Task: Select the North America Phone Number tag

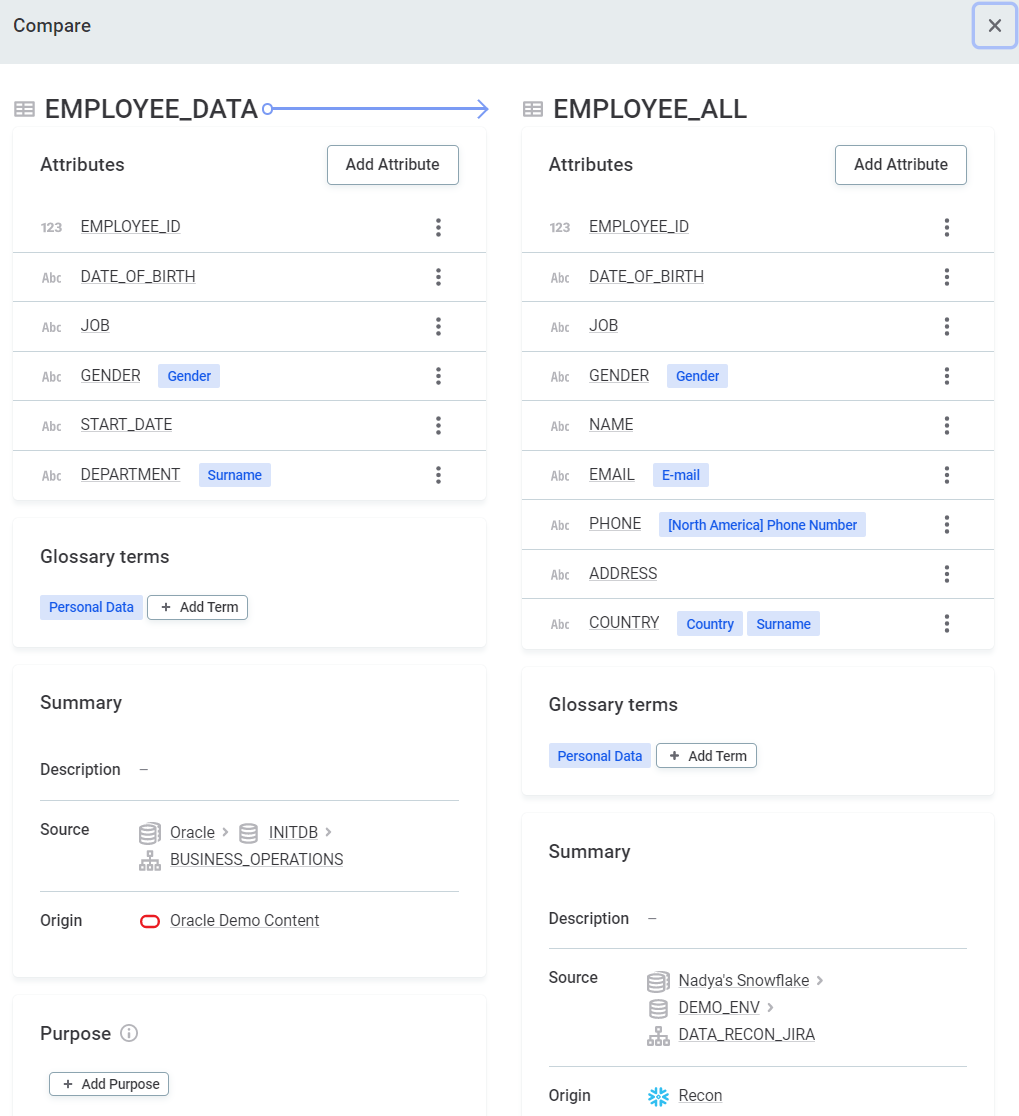Action: [762, 525]
